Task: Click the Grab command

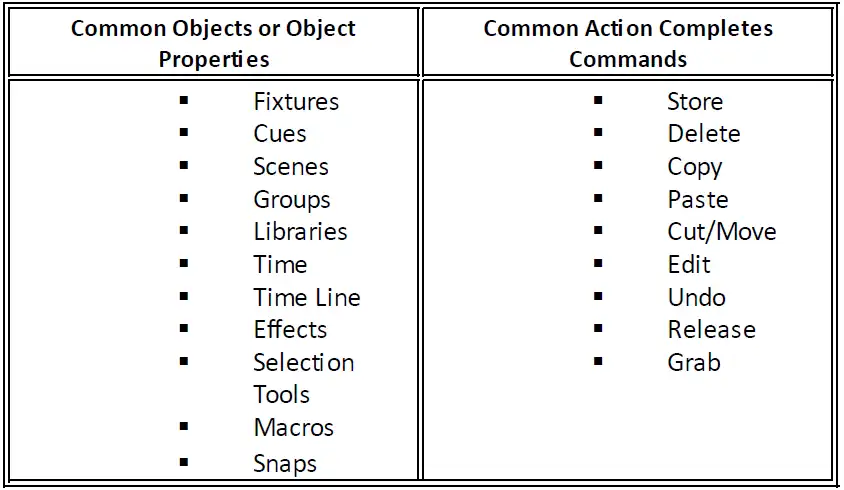Action: pos(694,363)
